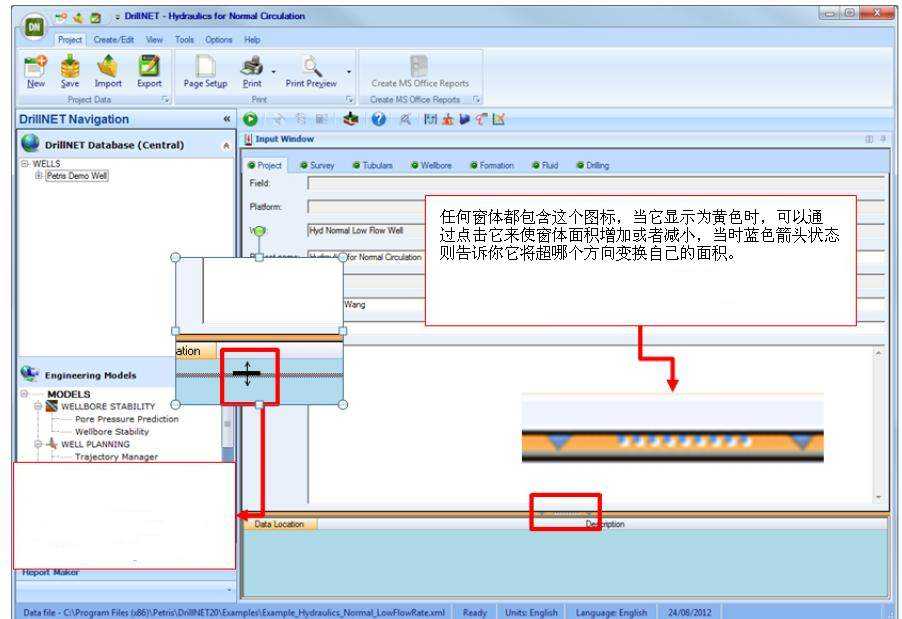902x619 pixels.
Task: Click the Units: English status entry
Action: point(531,612)
